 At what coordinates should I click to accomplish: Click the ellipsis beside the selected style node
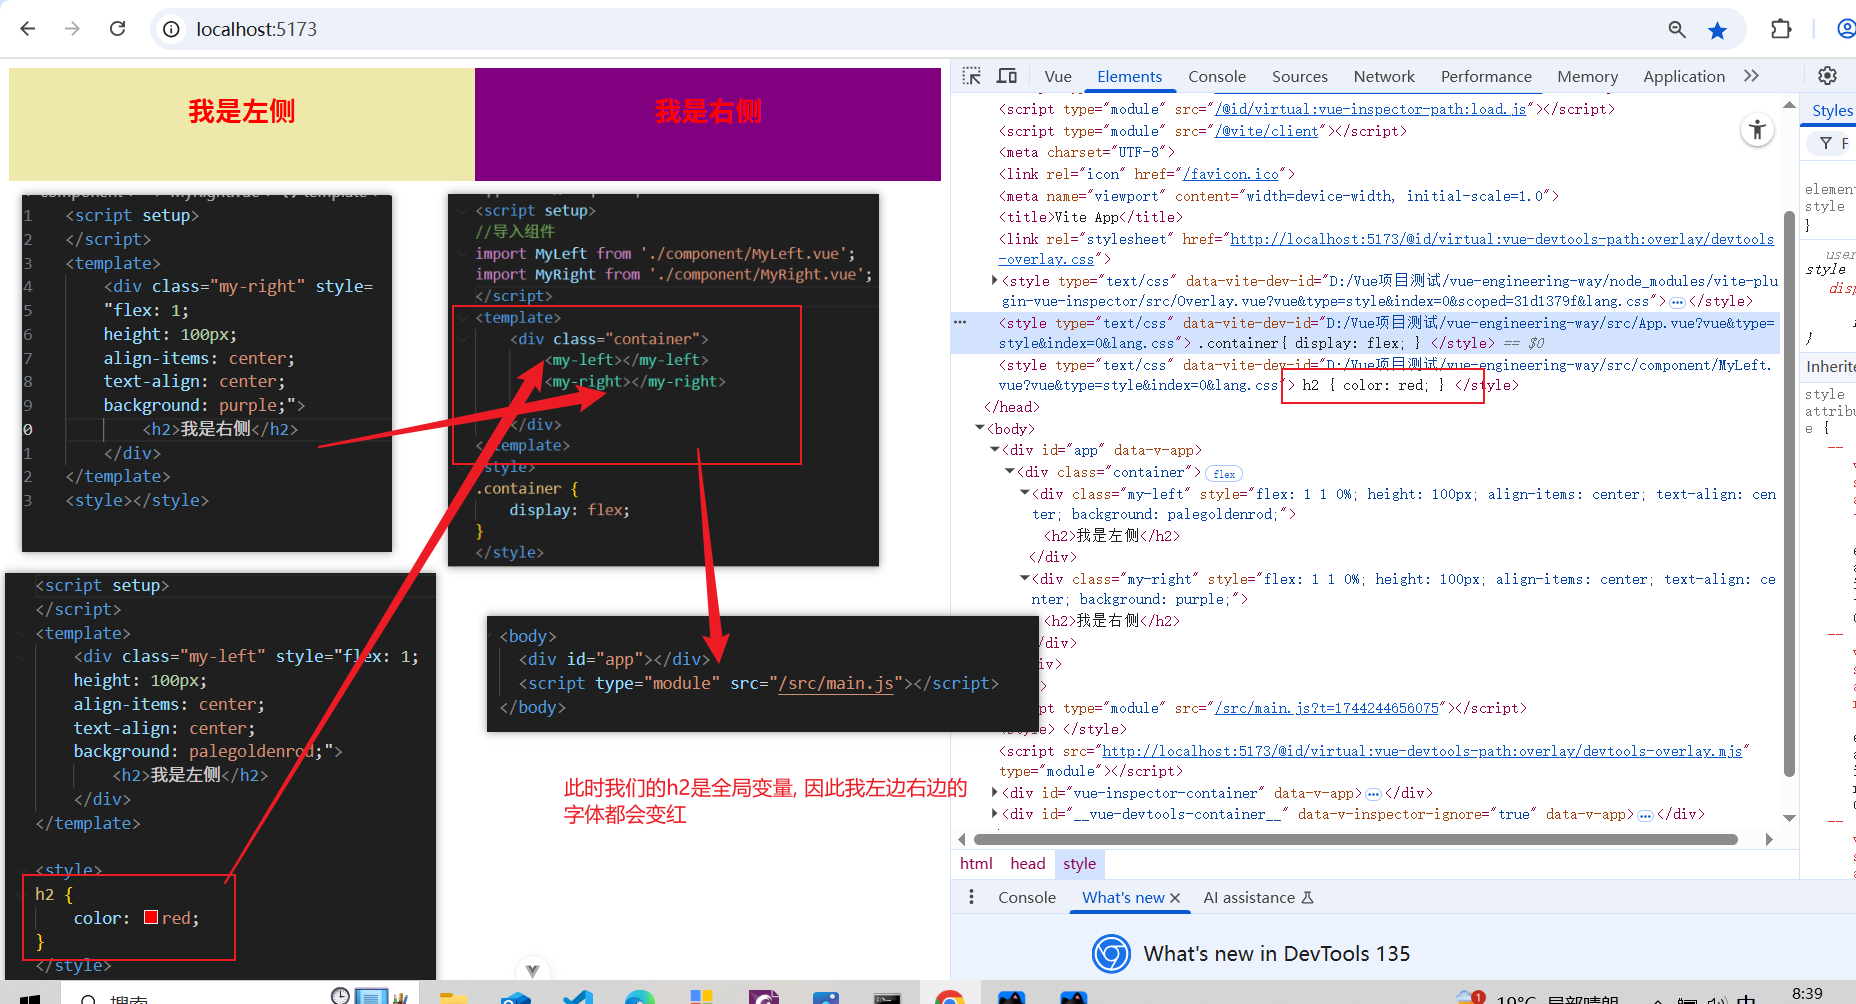pos(960,323)
